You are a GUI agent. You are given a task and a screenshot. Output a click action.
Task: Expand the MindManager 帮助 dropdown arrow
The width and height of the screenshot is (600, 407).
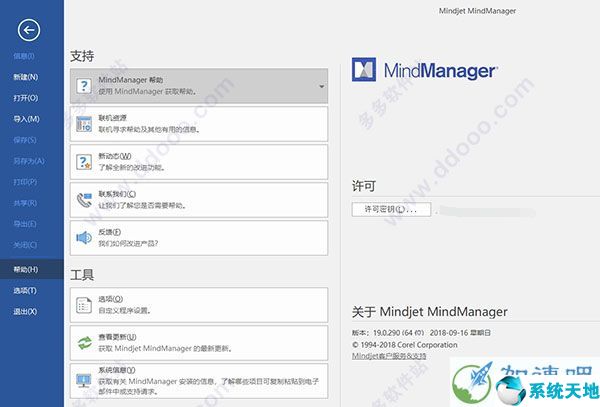(321, 86)
